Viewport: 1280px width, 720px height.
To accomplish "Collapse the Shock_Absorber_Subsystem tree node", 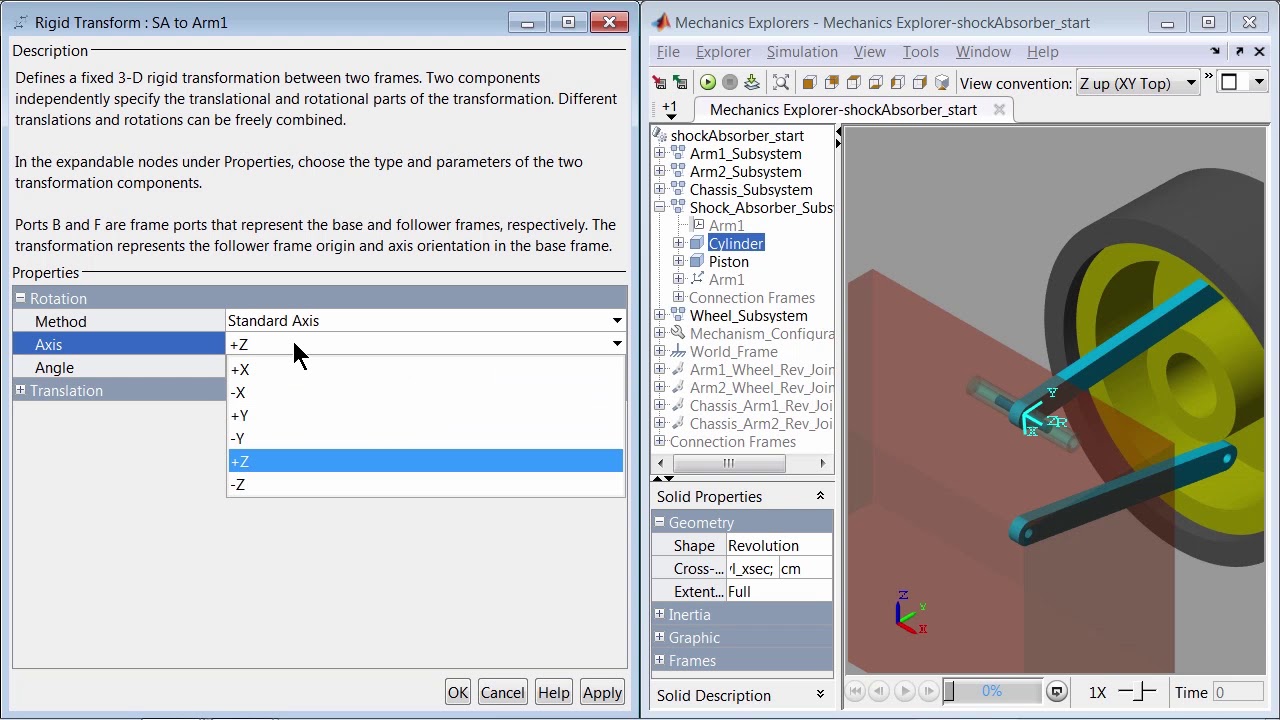I will [x=660, y=207].
